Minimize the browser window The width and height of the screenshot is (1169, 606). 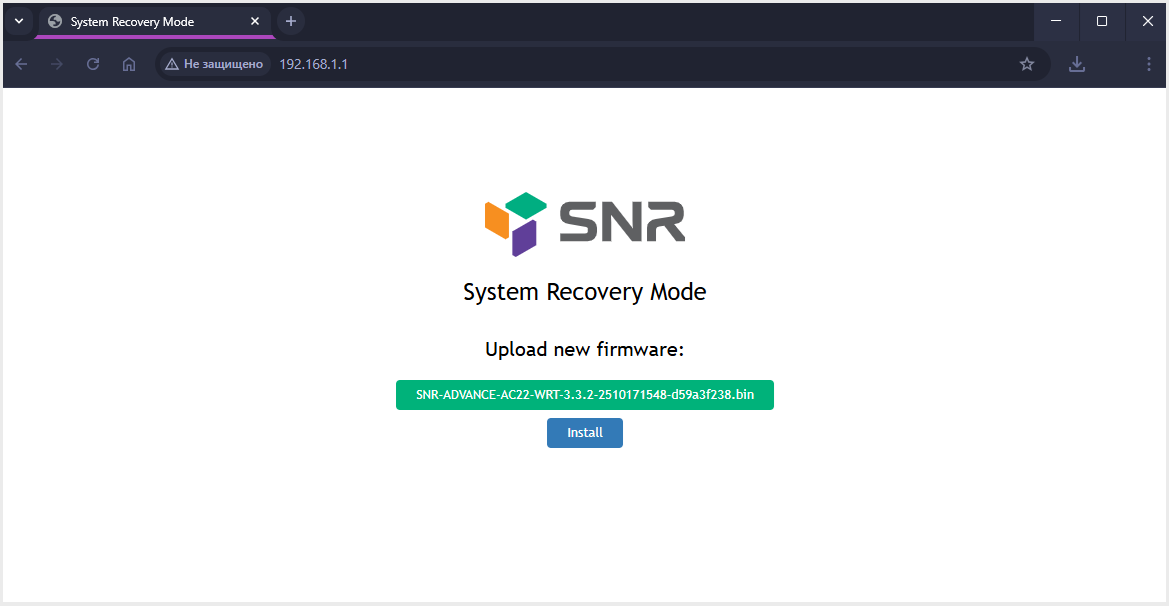tap(1056, 21)
